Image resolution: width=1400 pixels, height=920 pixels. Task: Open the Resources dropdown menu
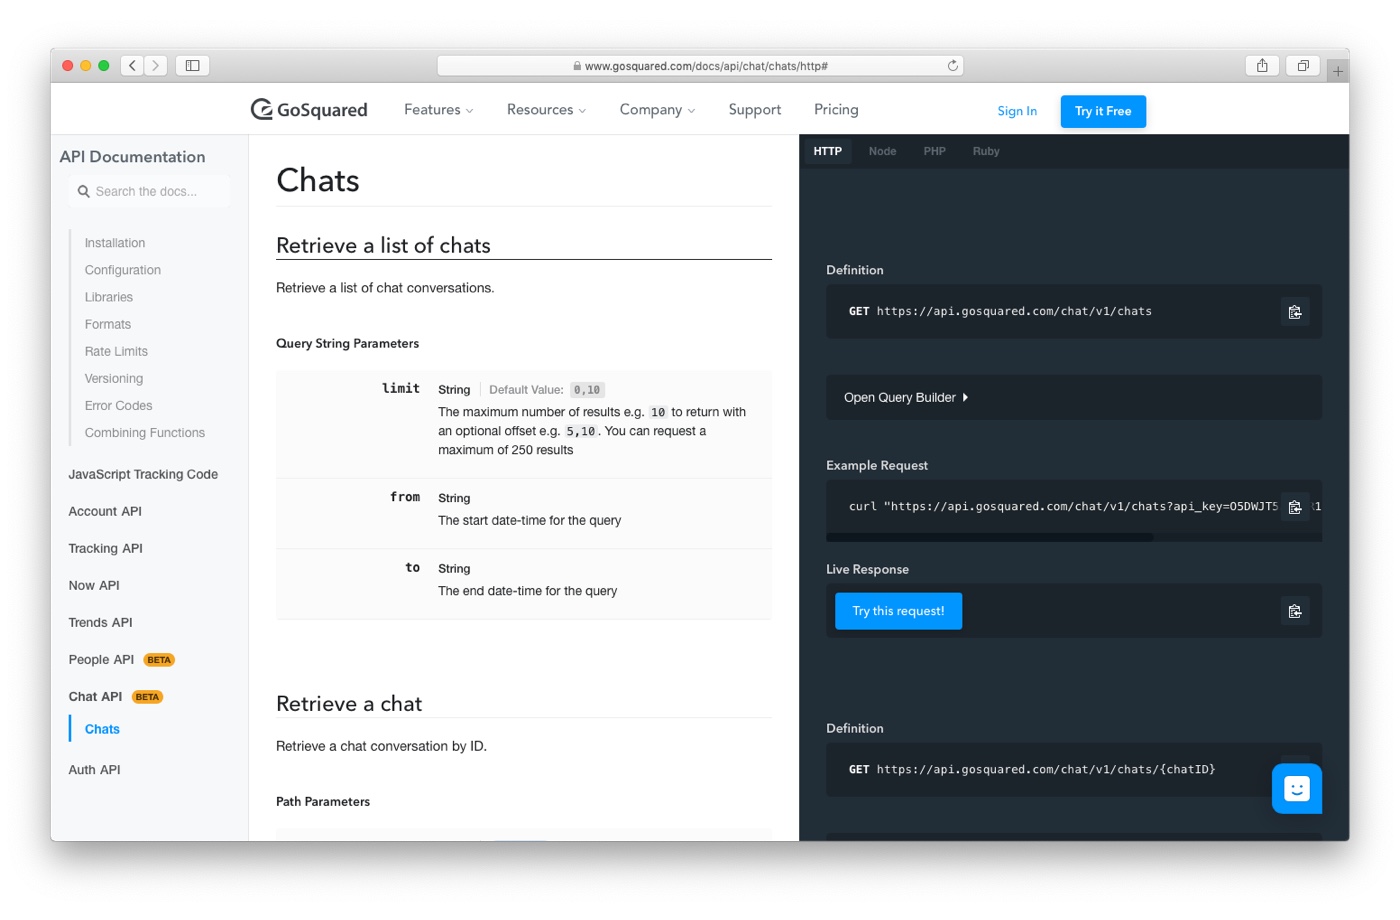pyautogui.click(x=546, y=110)
